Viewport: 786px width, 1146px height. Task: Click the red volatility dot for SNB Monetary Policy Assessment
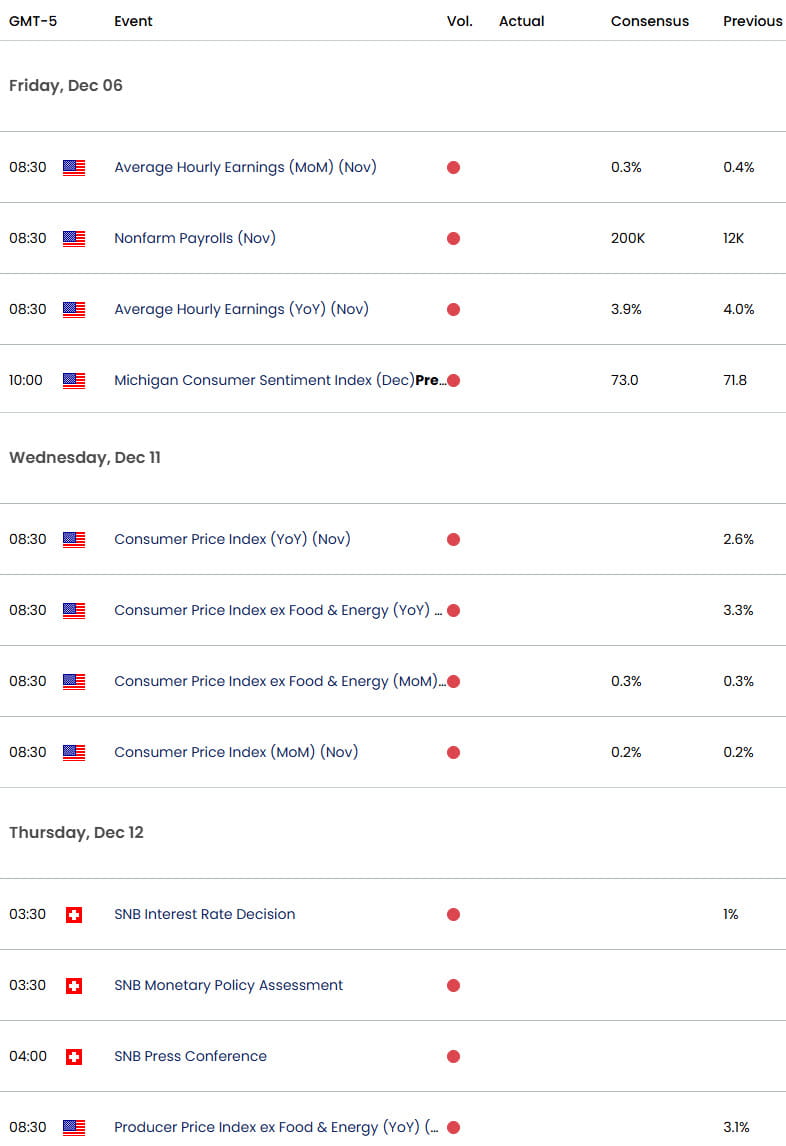pos(453,986)
